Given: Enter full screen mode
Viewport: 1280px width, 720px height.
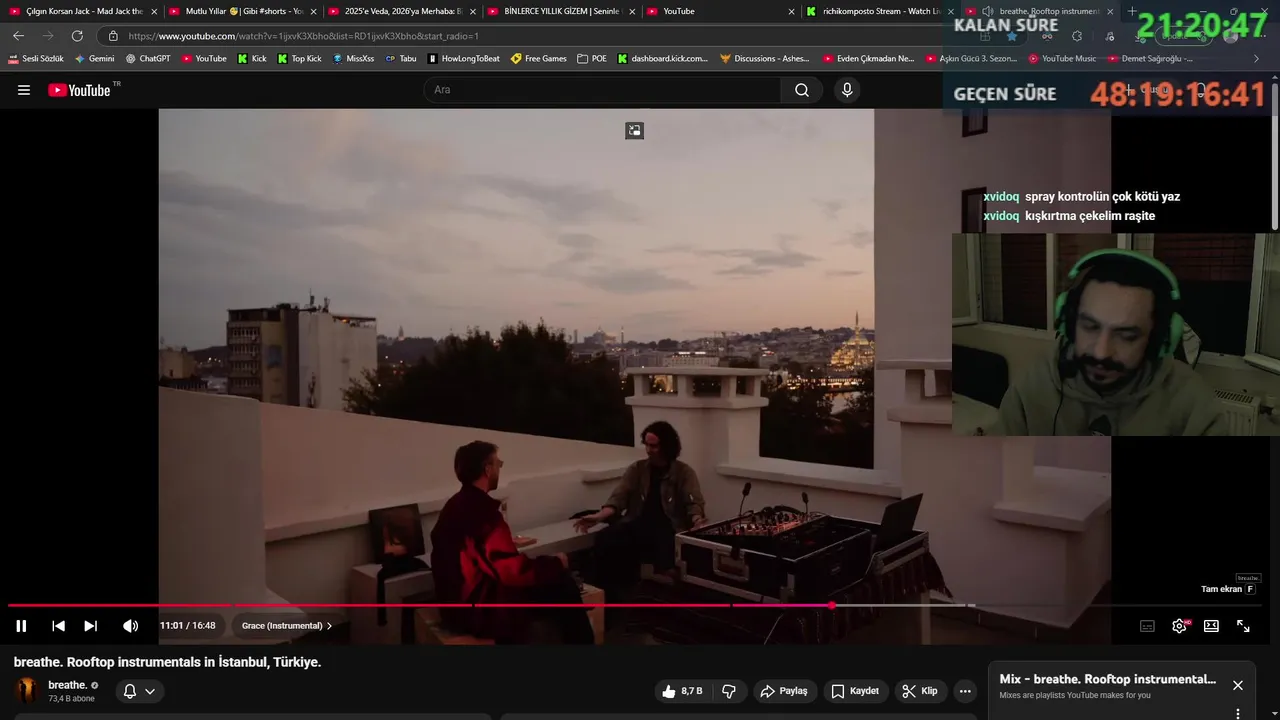Looking at the screenshot, I should [1243, 626].
